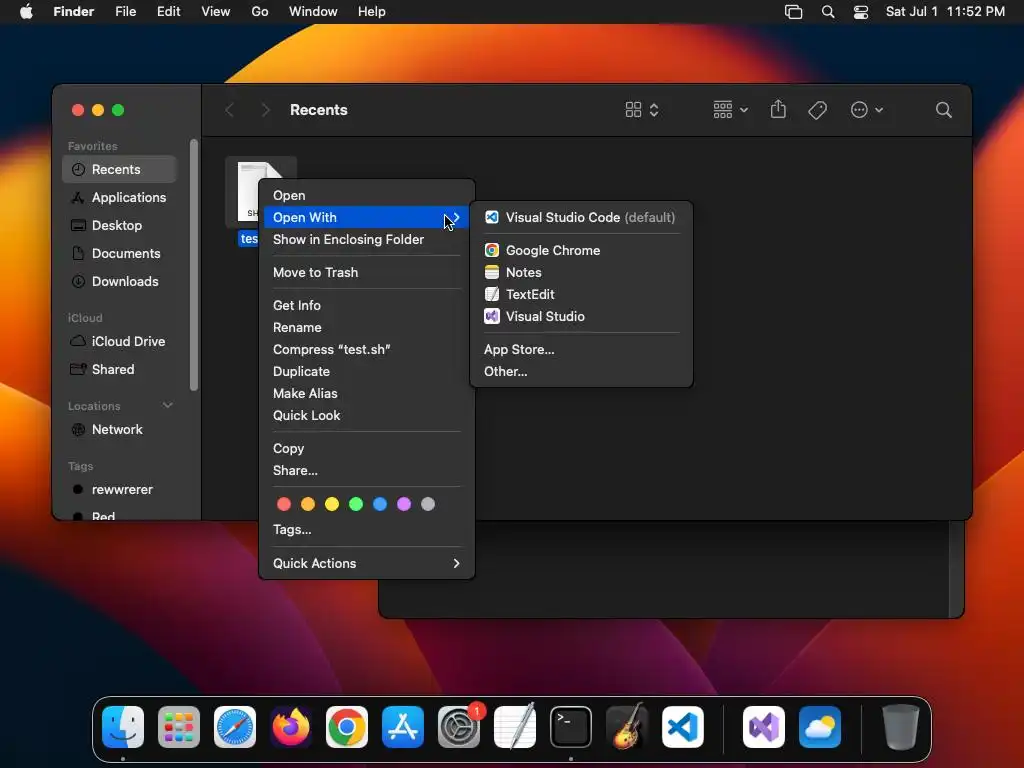Open purple Visual Studio Dock icon

[x=764, y=727]
